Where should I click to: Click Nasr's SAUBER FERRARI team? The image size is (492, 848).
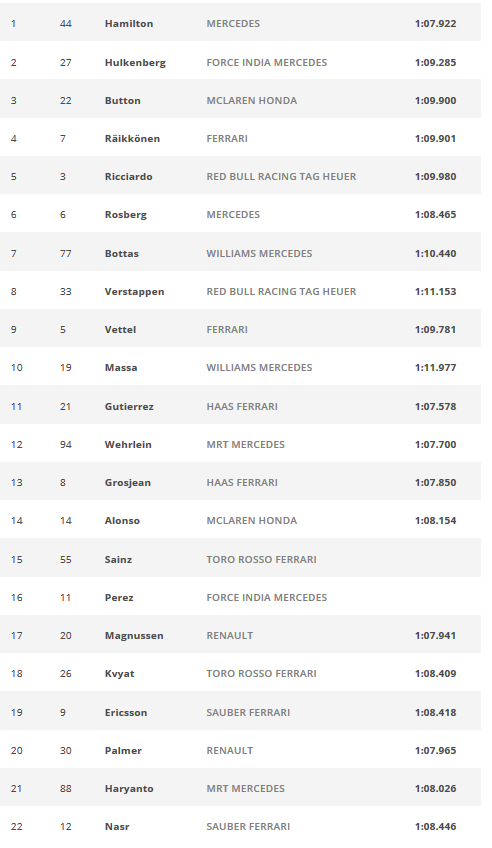[248, 827]
